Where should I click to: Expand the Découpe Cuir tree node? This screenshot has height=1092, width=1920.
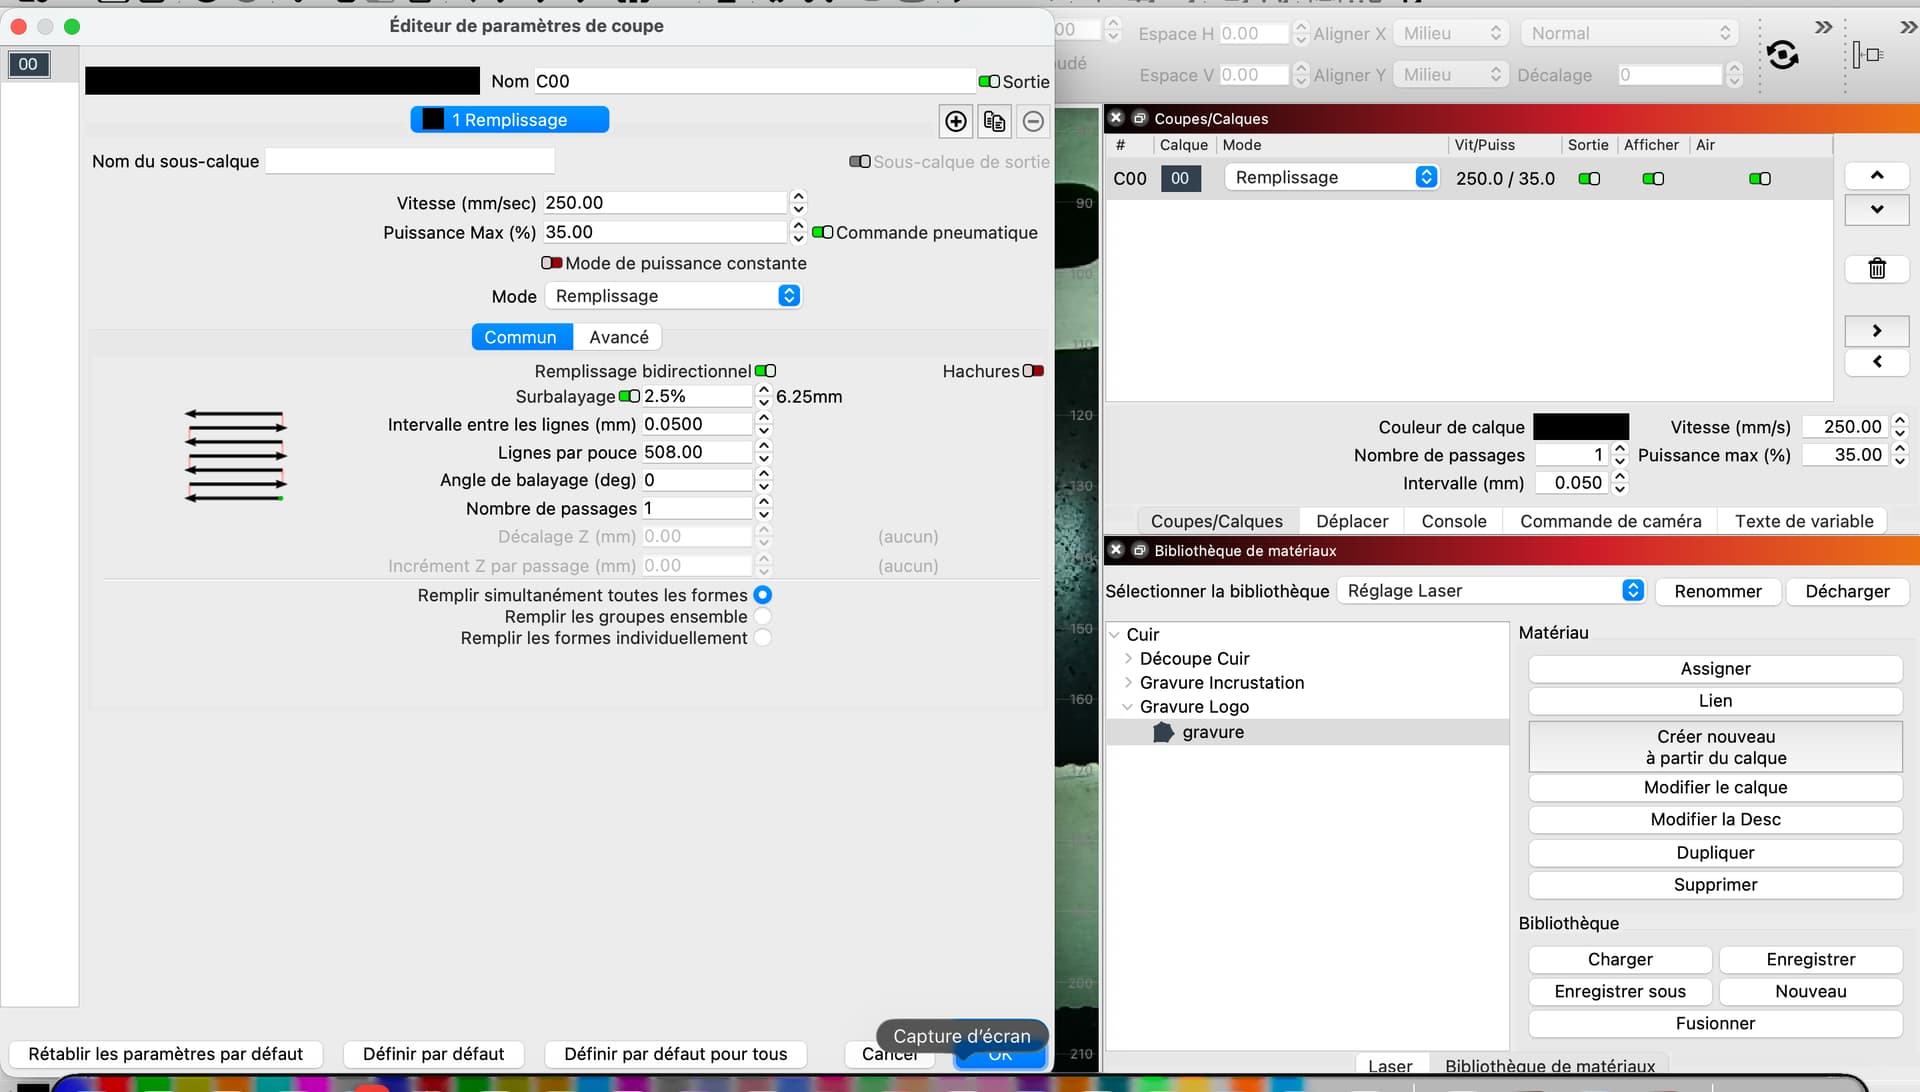click(x=1129, y=658)
